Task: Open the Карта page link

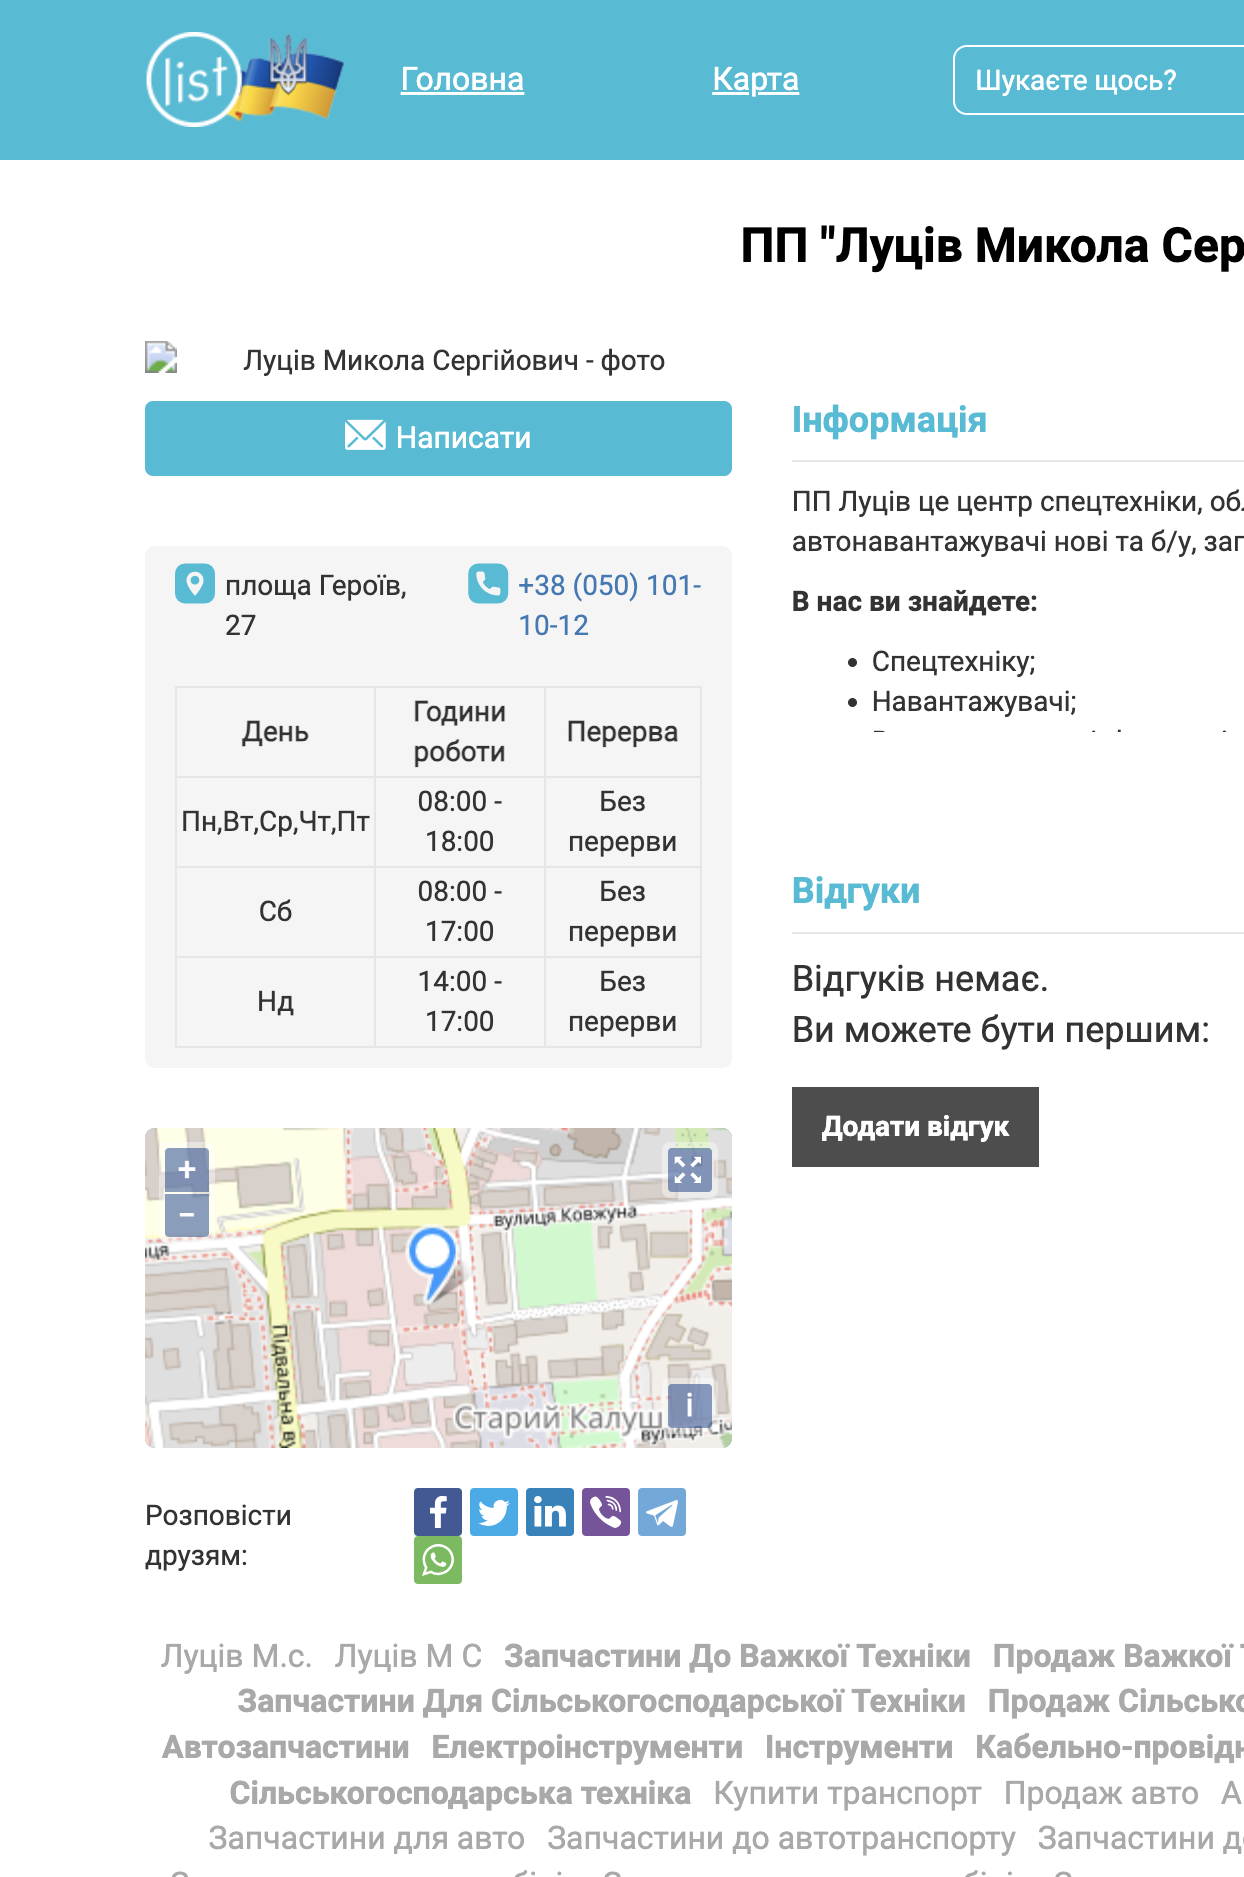Action: [755, 79]
